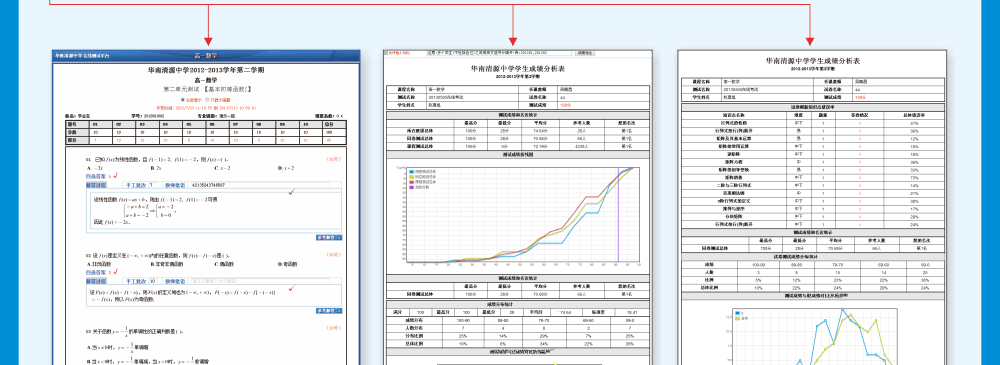Click the red legend swatch in the score line chart
Viewport: 1000px width, 365px height.
tap(412, 181)
